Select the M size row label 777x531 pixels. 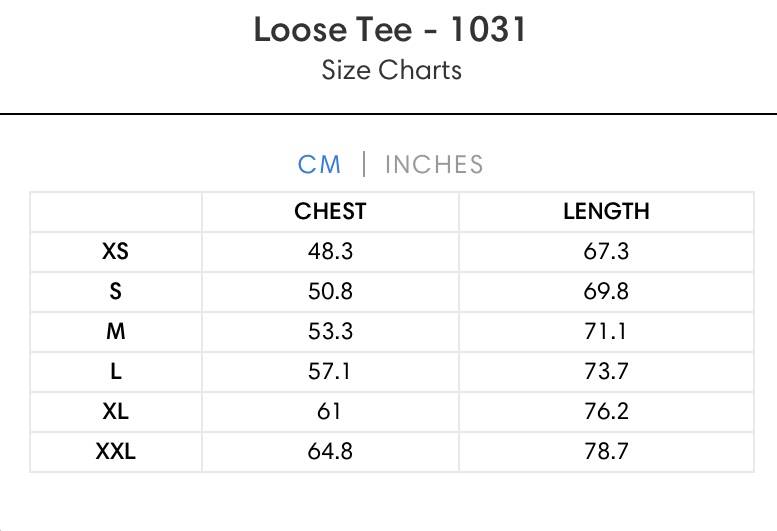tap(115, 331)
